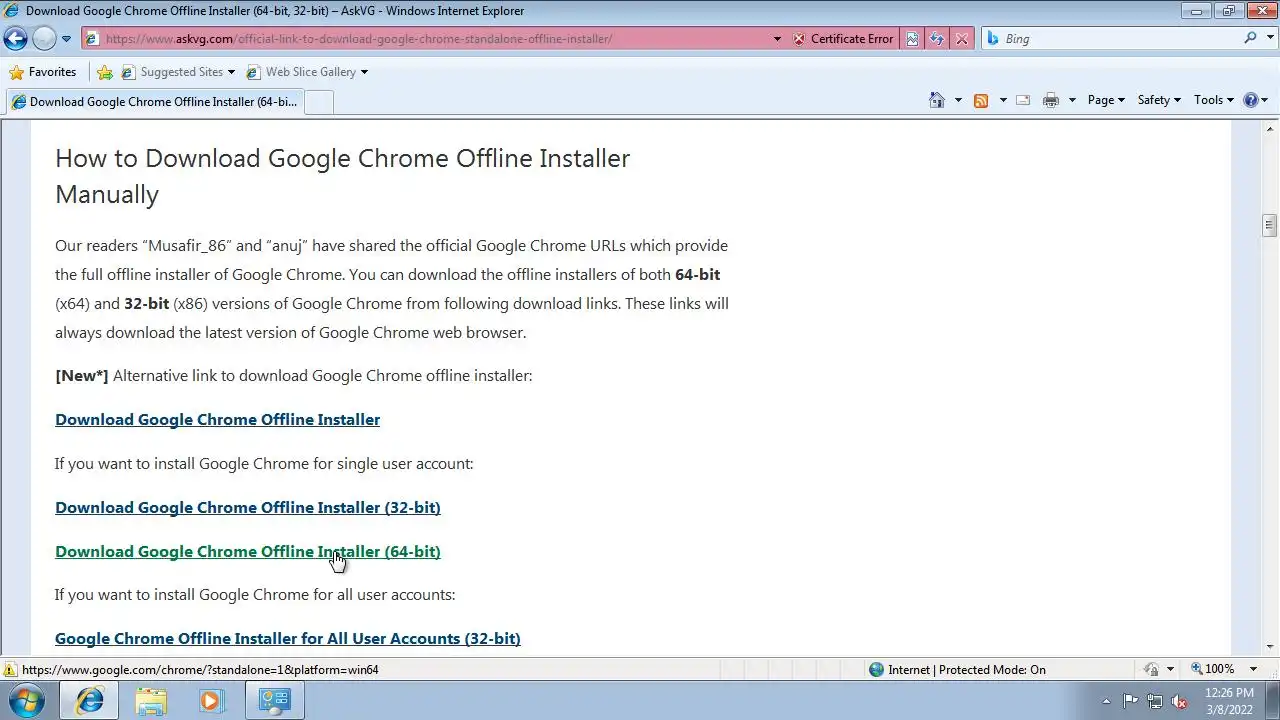Expand the address bar autocomplete dropdown

click(x=777, y=39)
